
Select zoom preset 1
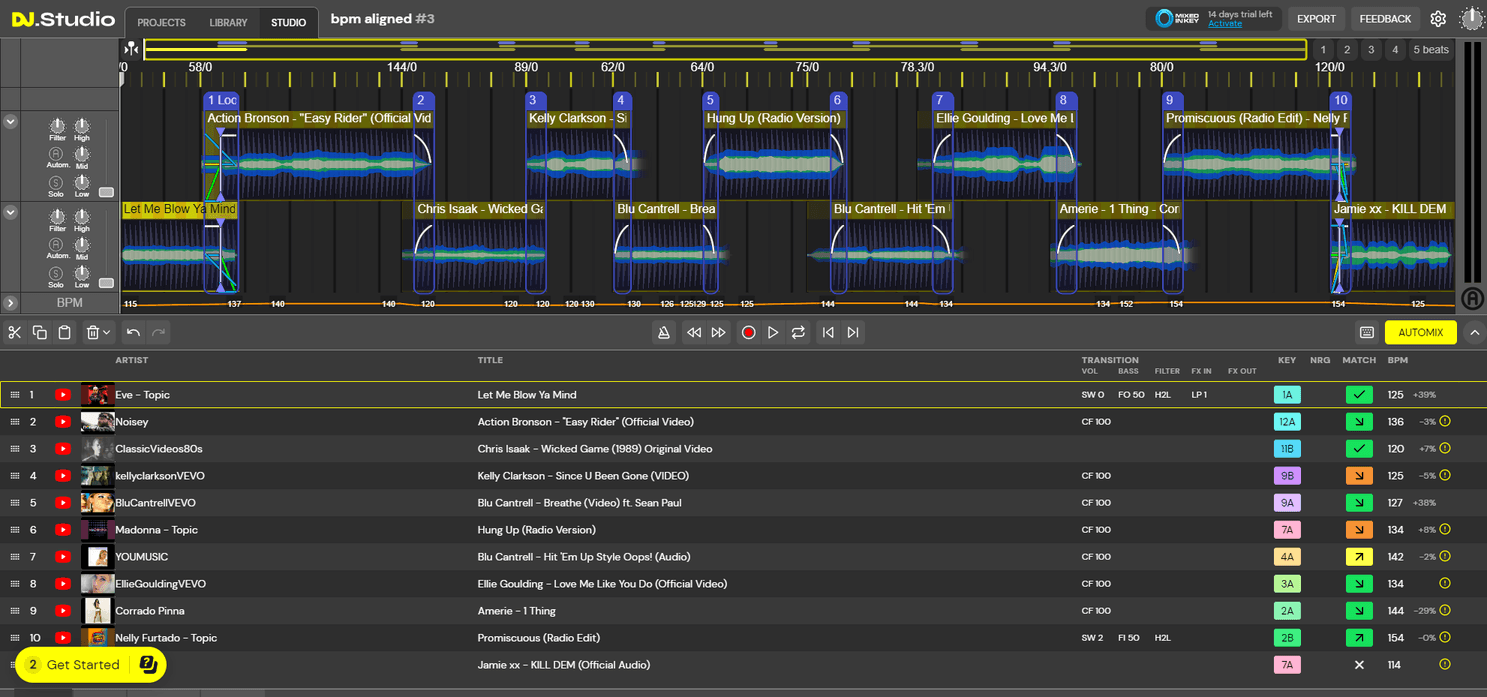(1323, 50)
